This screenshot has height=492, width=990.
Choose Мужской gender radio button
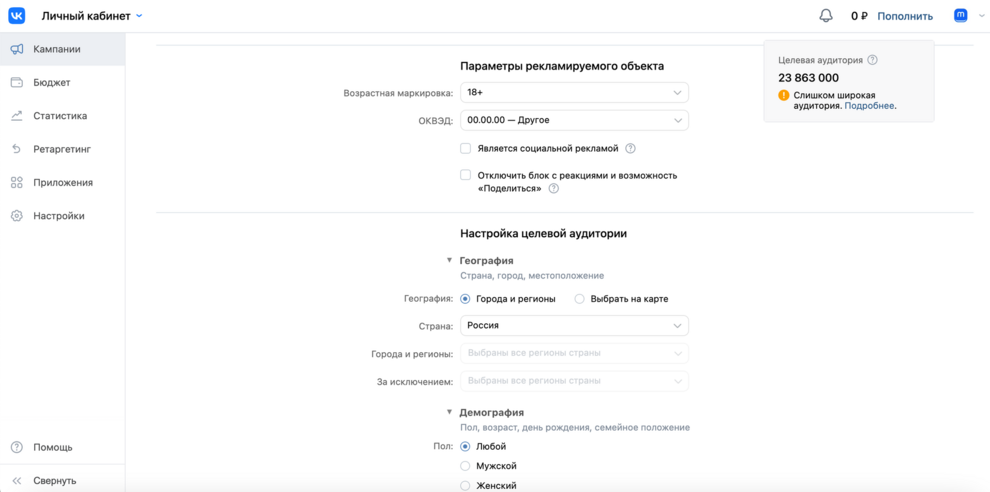pyautogui.click(x=466, y=466)
